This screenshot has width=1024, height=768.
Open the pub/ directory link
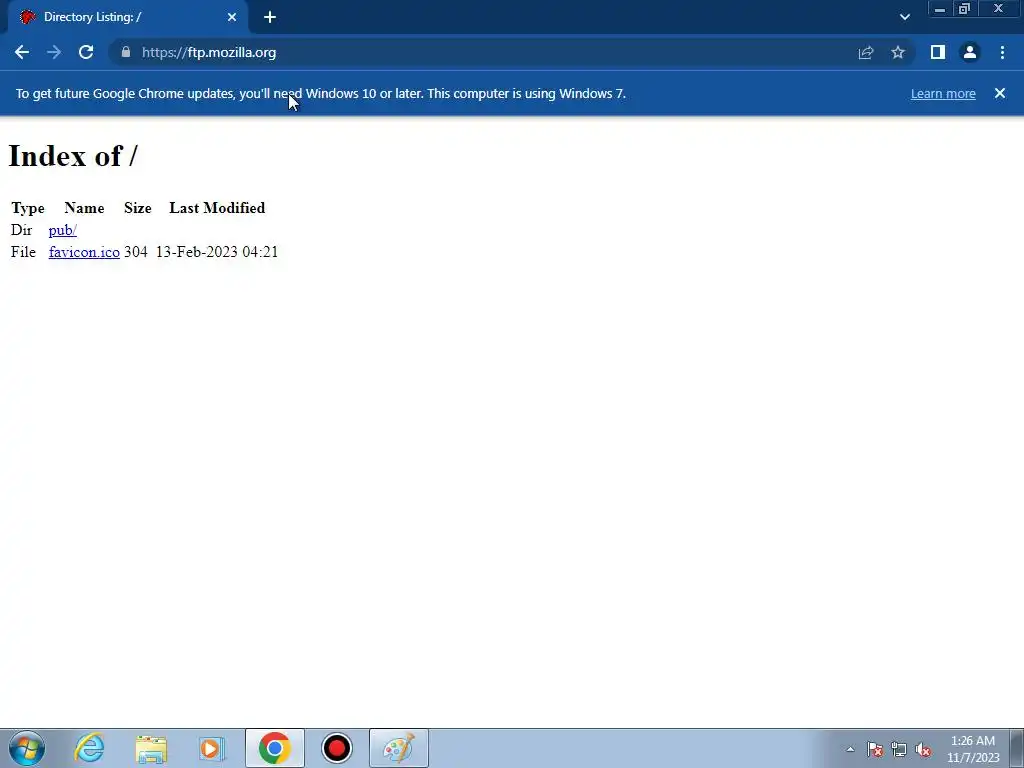63,230
